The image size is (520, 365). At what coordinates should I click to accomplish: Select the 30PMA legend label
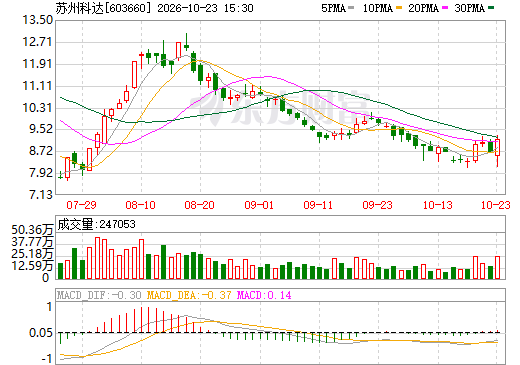469,8
